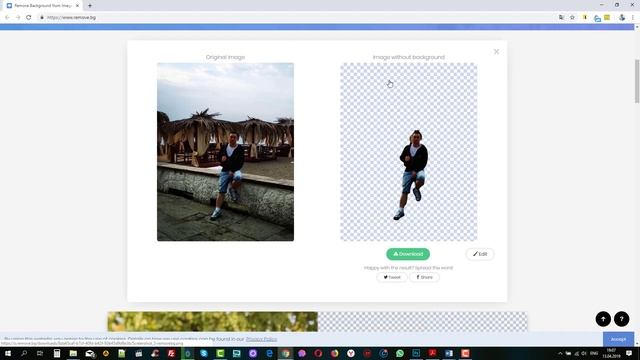Open the Chrome three-dot menu
Viewport: 640px width, 360px height.
[x=633, y=18]
